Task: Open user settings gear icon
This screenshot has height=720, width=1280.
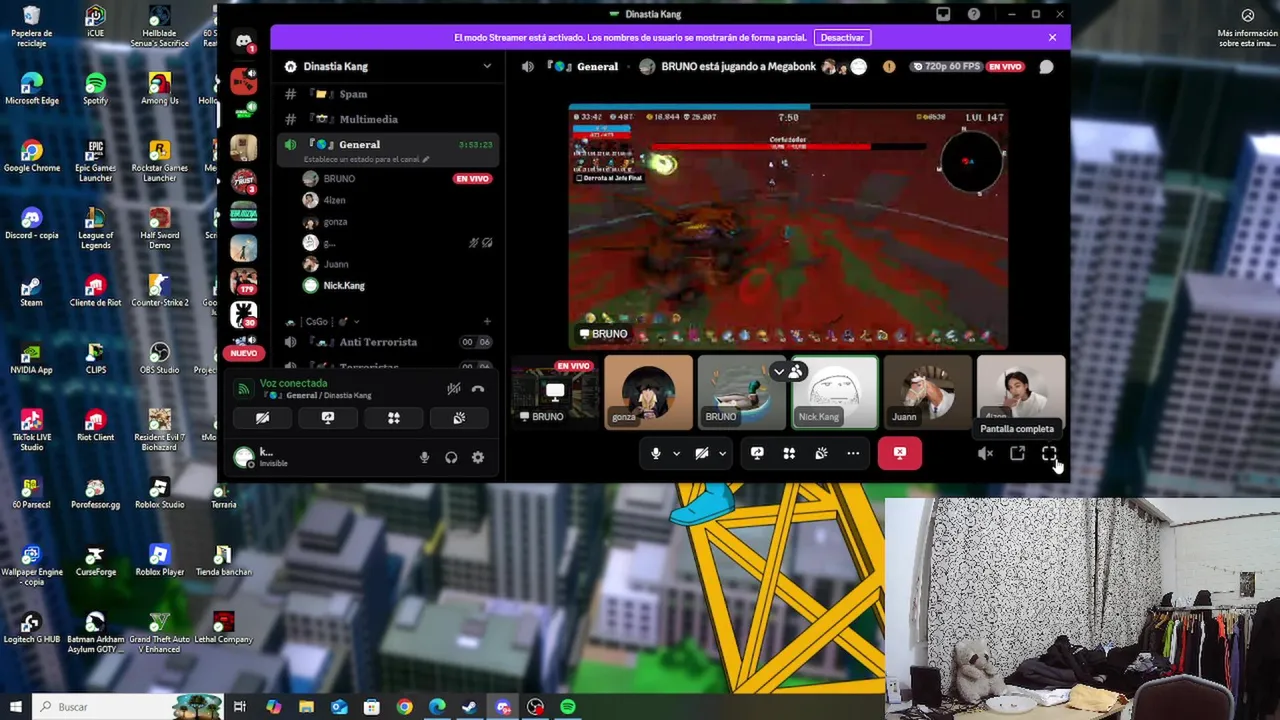Action: (x=478, y=457)
